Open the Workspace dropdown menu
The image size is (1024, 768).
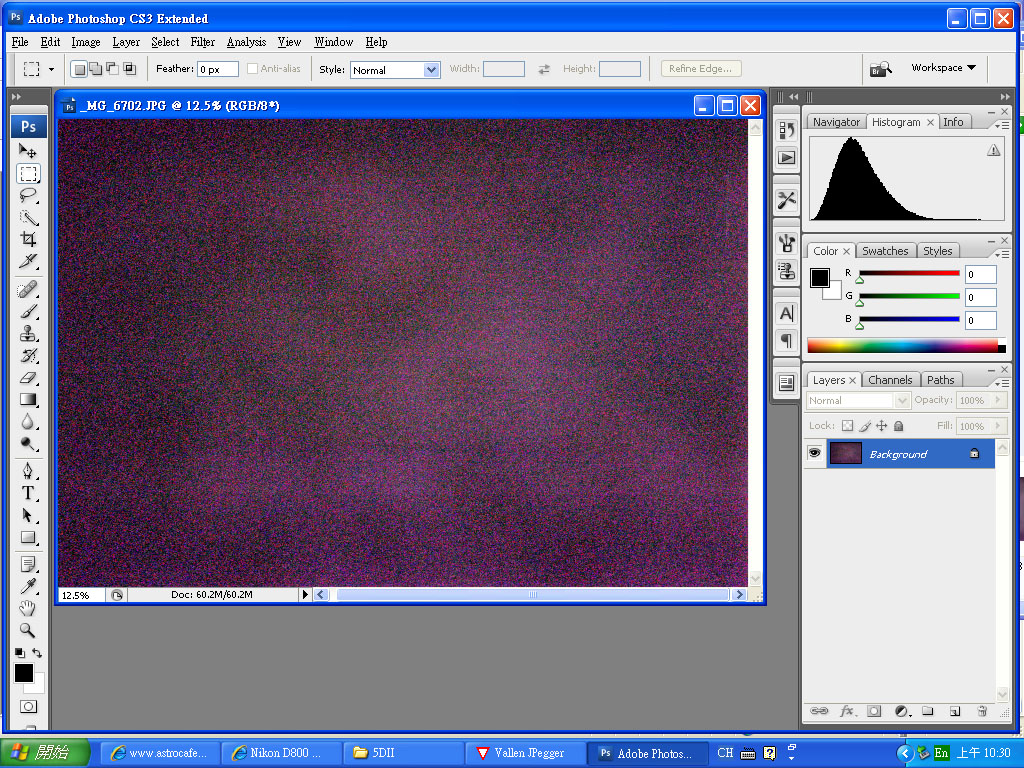pos(942,68)
